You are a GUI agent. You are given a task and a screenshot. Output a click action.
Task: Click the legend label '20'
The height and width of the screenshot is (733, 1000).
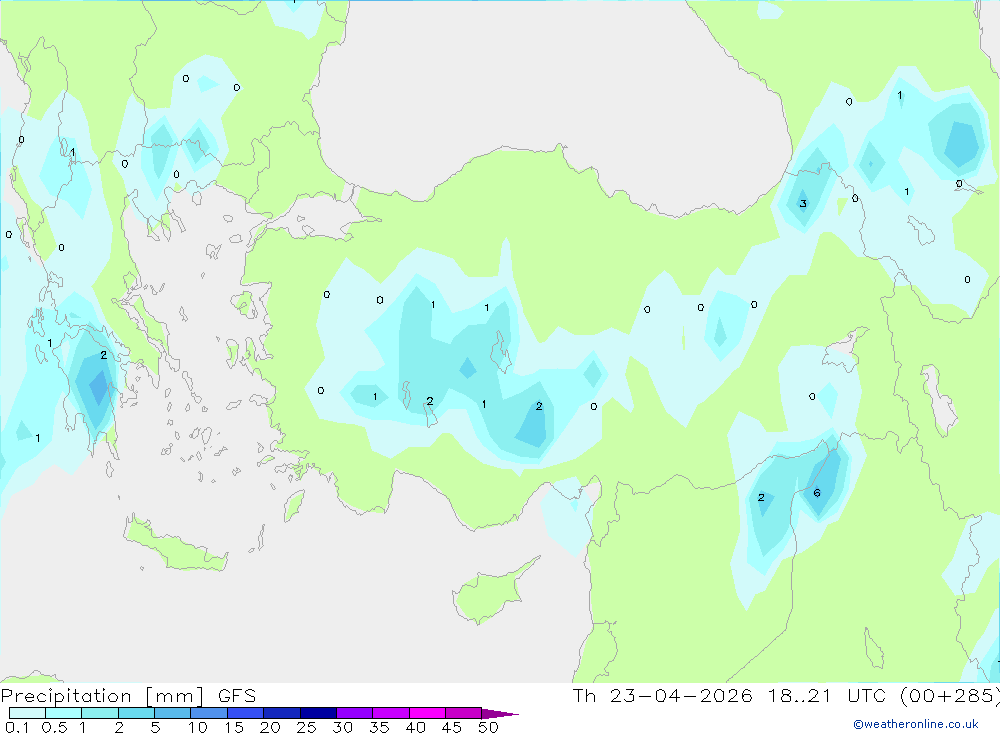coord(270,727)
